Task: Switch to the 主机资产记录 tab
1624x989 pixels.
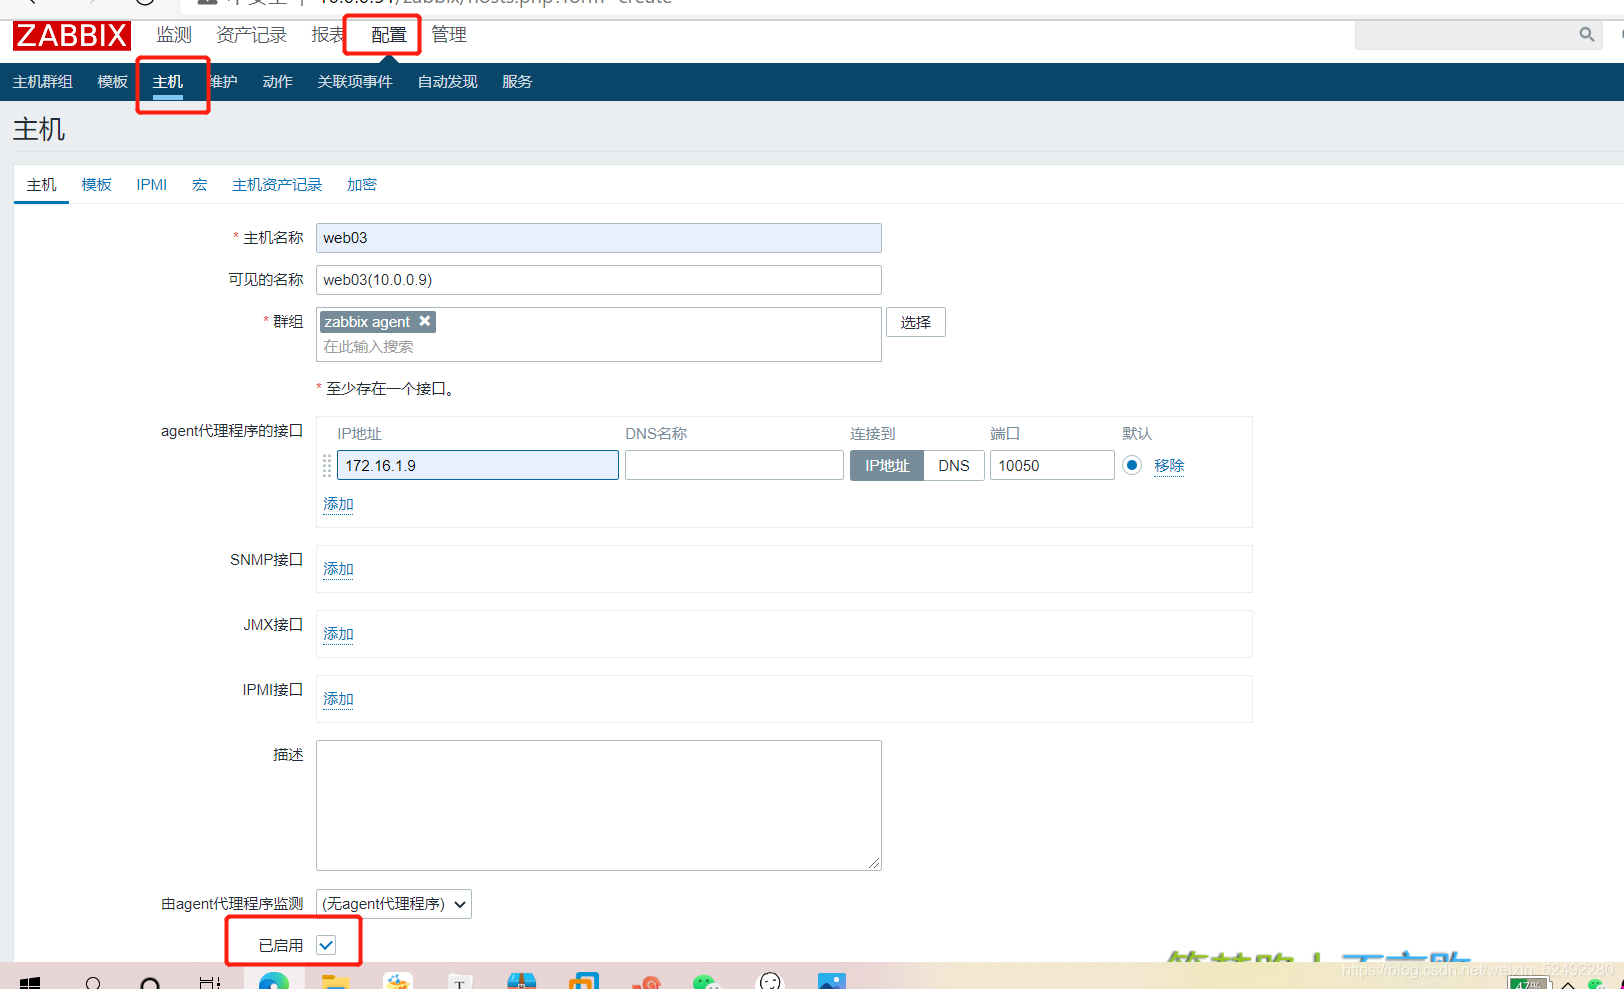Action: tap(277, 185)
